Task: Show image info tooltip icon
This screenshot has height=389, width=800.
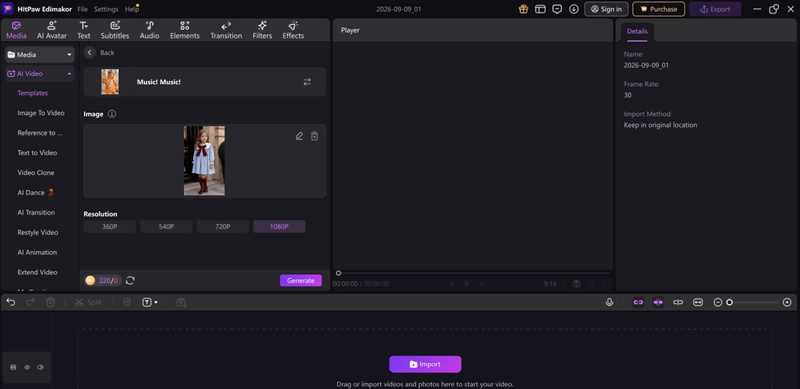Action: pyautogui.click(x=112, y=114)
